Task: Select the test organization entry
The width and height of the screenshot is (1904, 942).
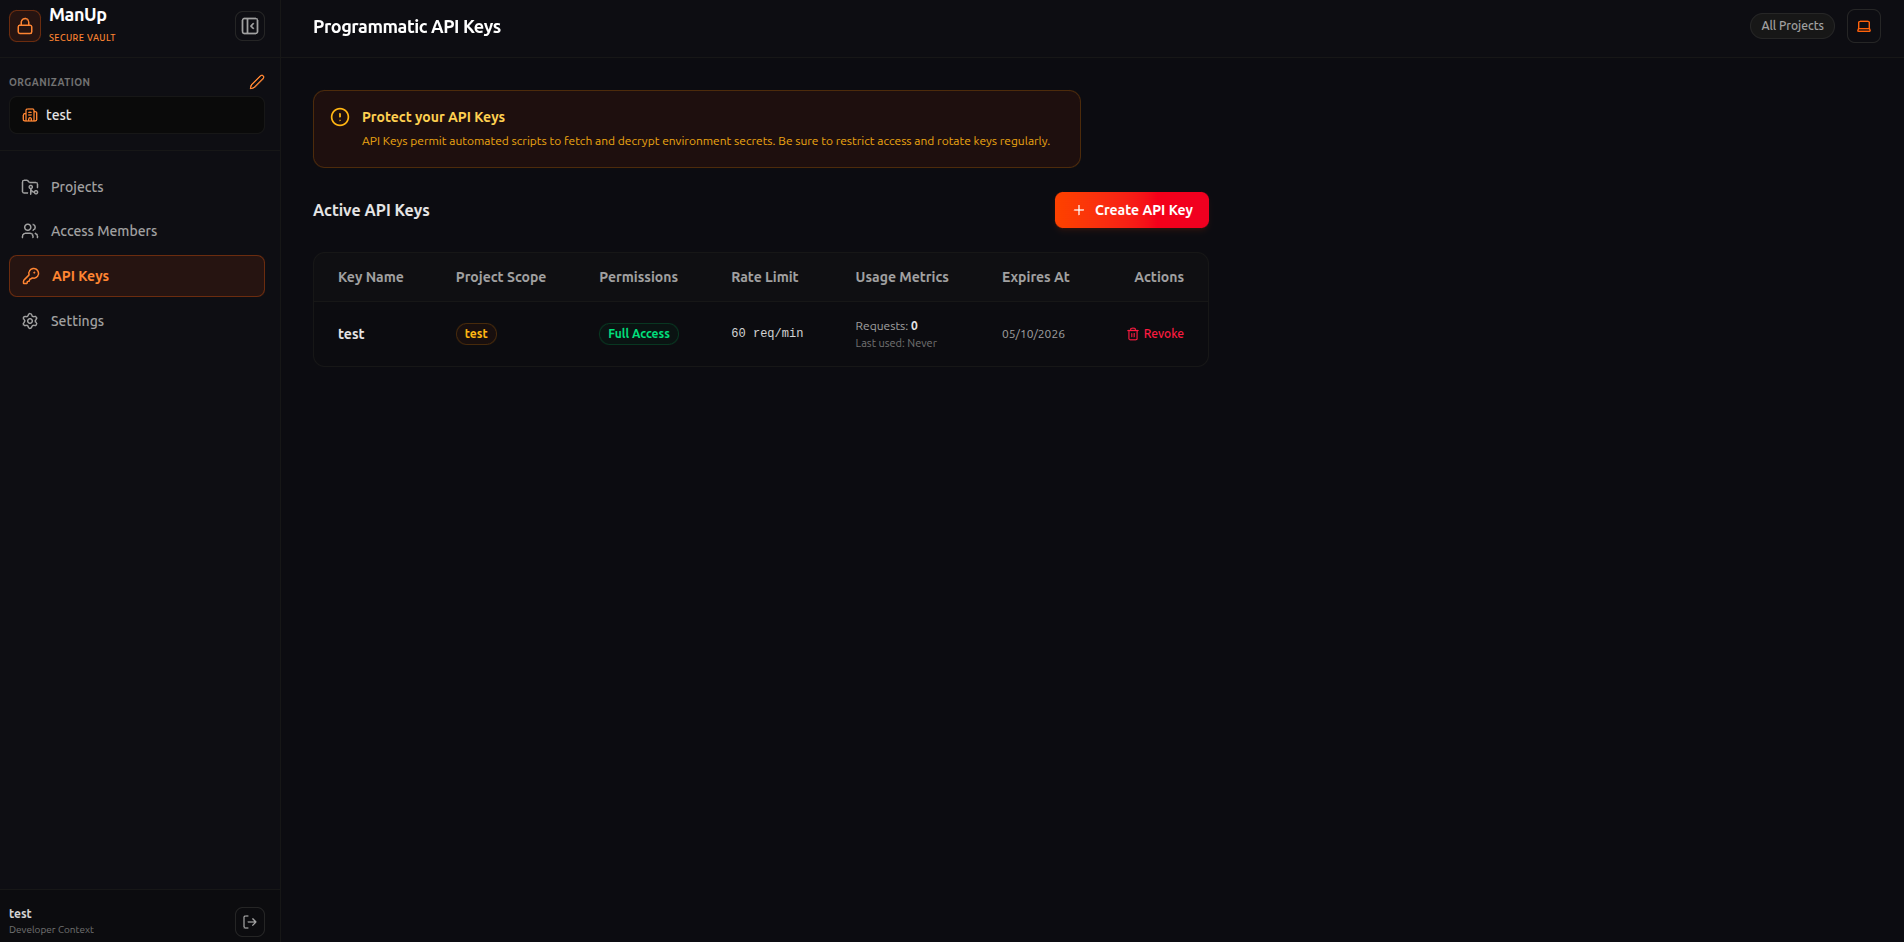Action: tap(137, 115)
